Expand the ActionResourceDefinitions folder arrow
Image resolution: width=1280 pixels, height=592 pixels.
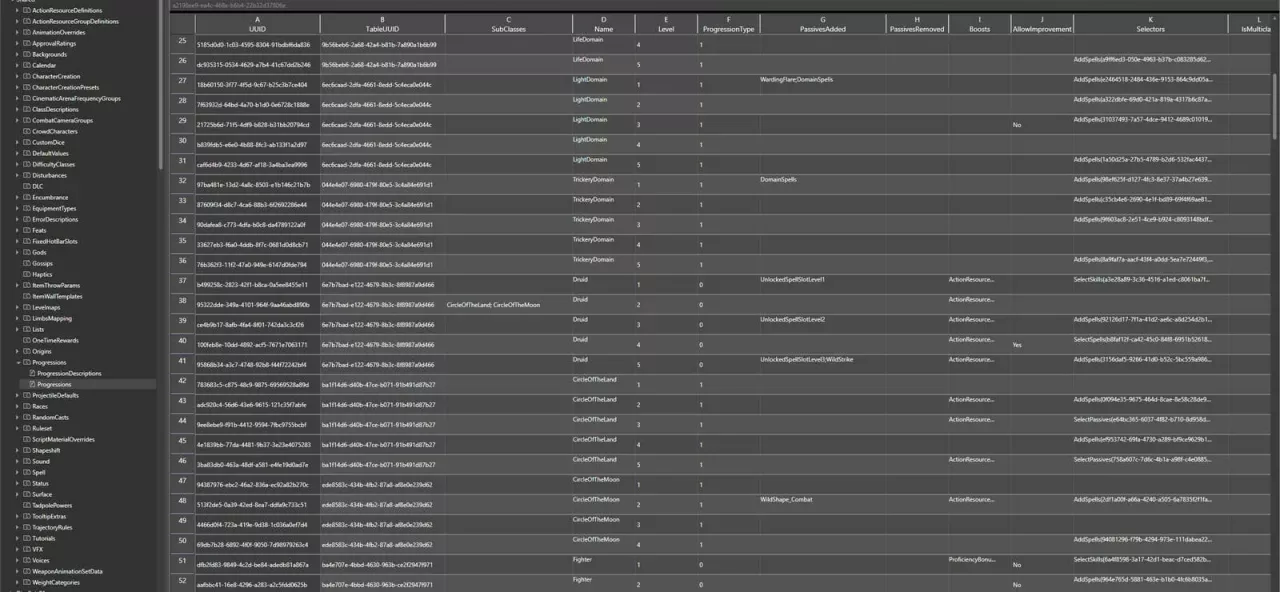17,10
